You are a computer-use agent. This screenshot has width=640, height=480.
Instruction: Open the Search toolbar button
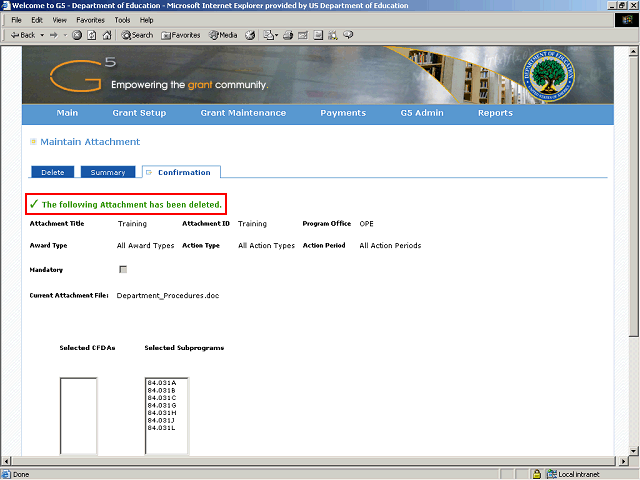tap(137, 36)
